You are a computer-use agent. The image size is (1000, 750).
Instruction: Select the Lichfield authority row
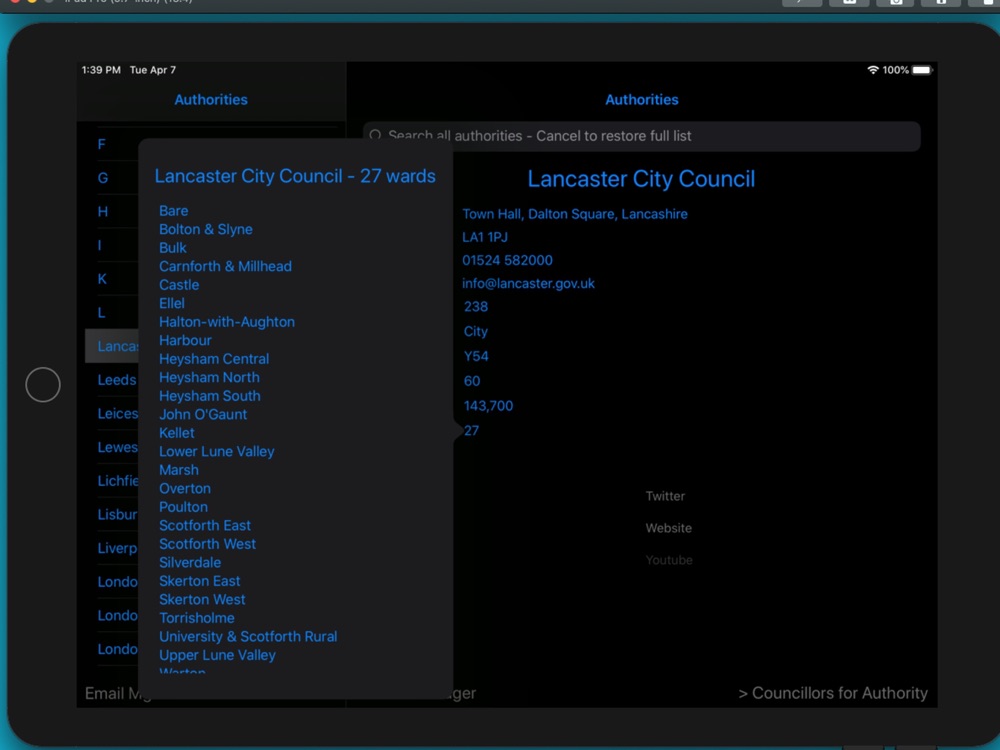(x=118, y=481)
